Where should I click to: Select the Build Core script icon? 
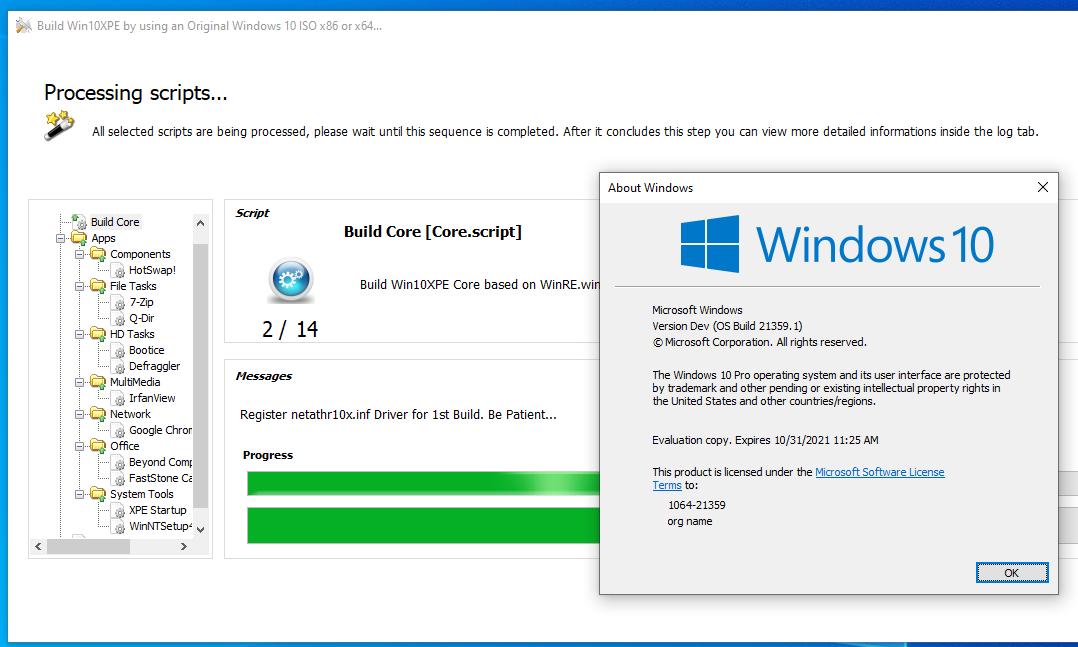[79, 221]
